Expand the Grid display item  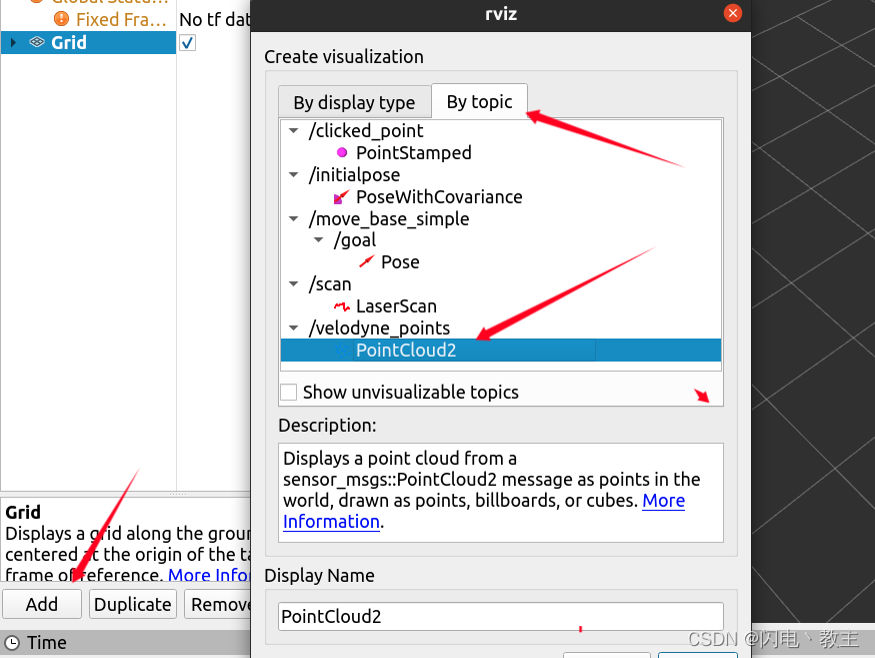[x=13, y=42]
